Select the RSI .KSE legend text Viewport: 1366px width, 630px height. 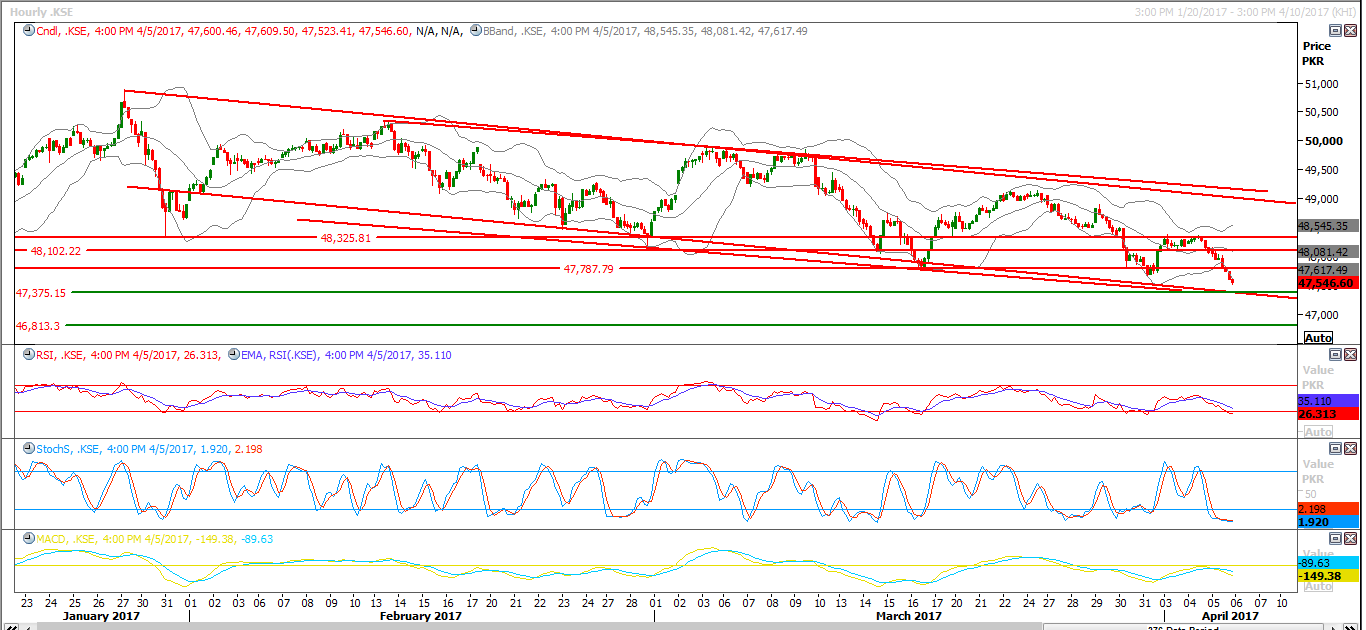pyautogui.click(x=127, y=354)
